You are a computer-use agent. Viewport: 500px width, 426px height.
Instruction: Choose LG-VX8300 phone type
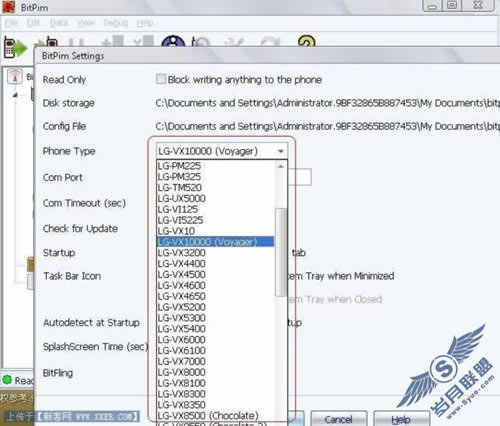tap(215, 394)
